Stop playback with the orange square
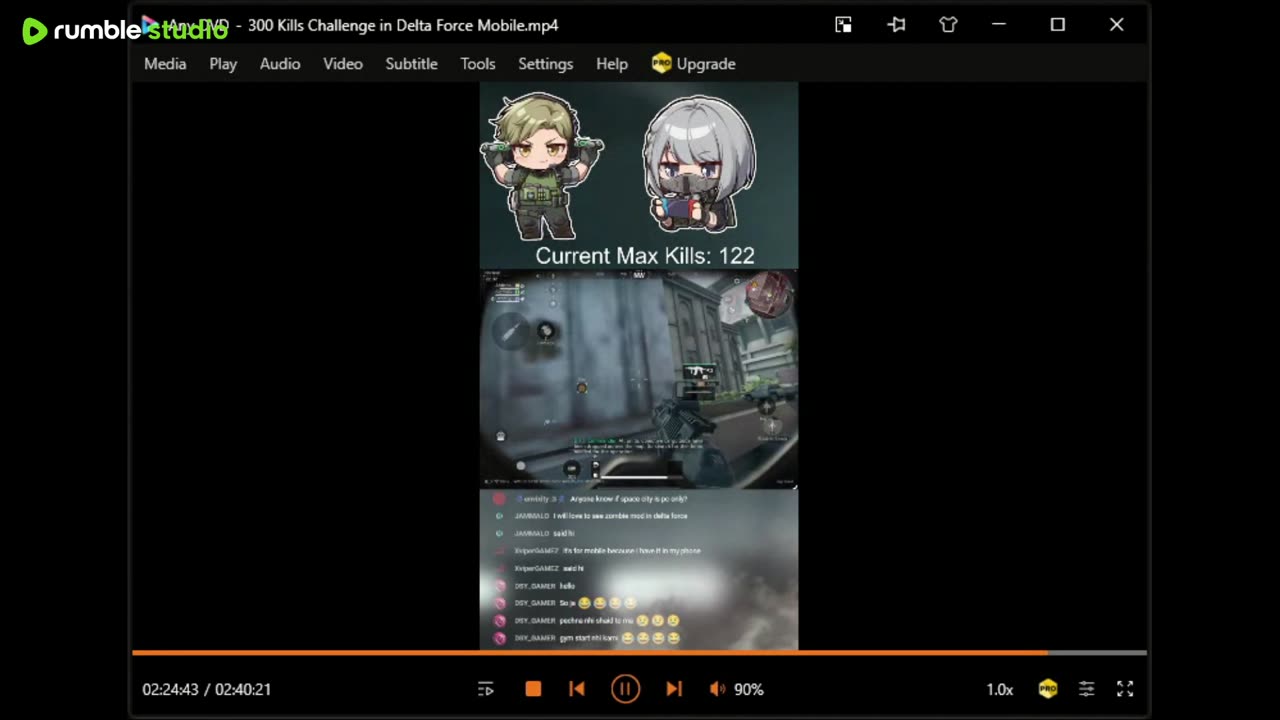 click(x=533, y=689)
